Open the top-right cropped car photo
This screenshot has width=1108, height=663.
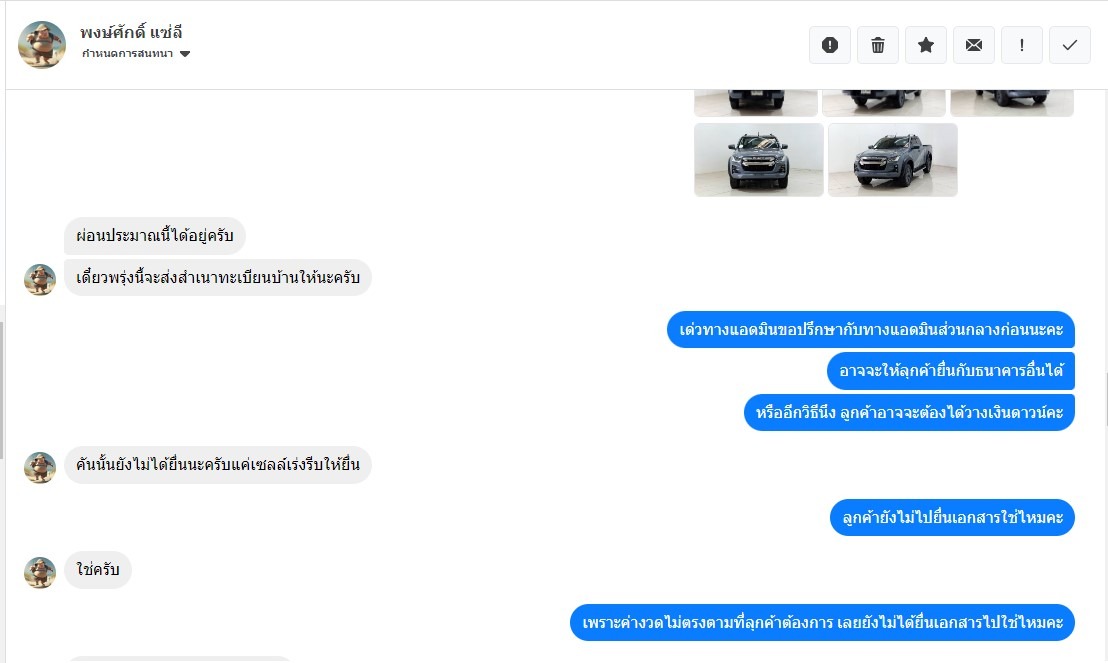click(x=1012, y=103)
